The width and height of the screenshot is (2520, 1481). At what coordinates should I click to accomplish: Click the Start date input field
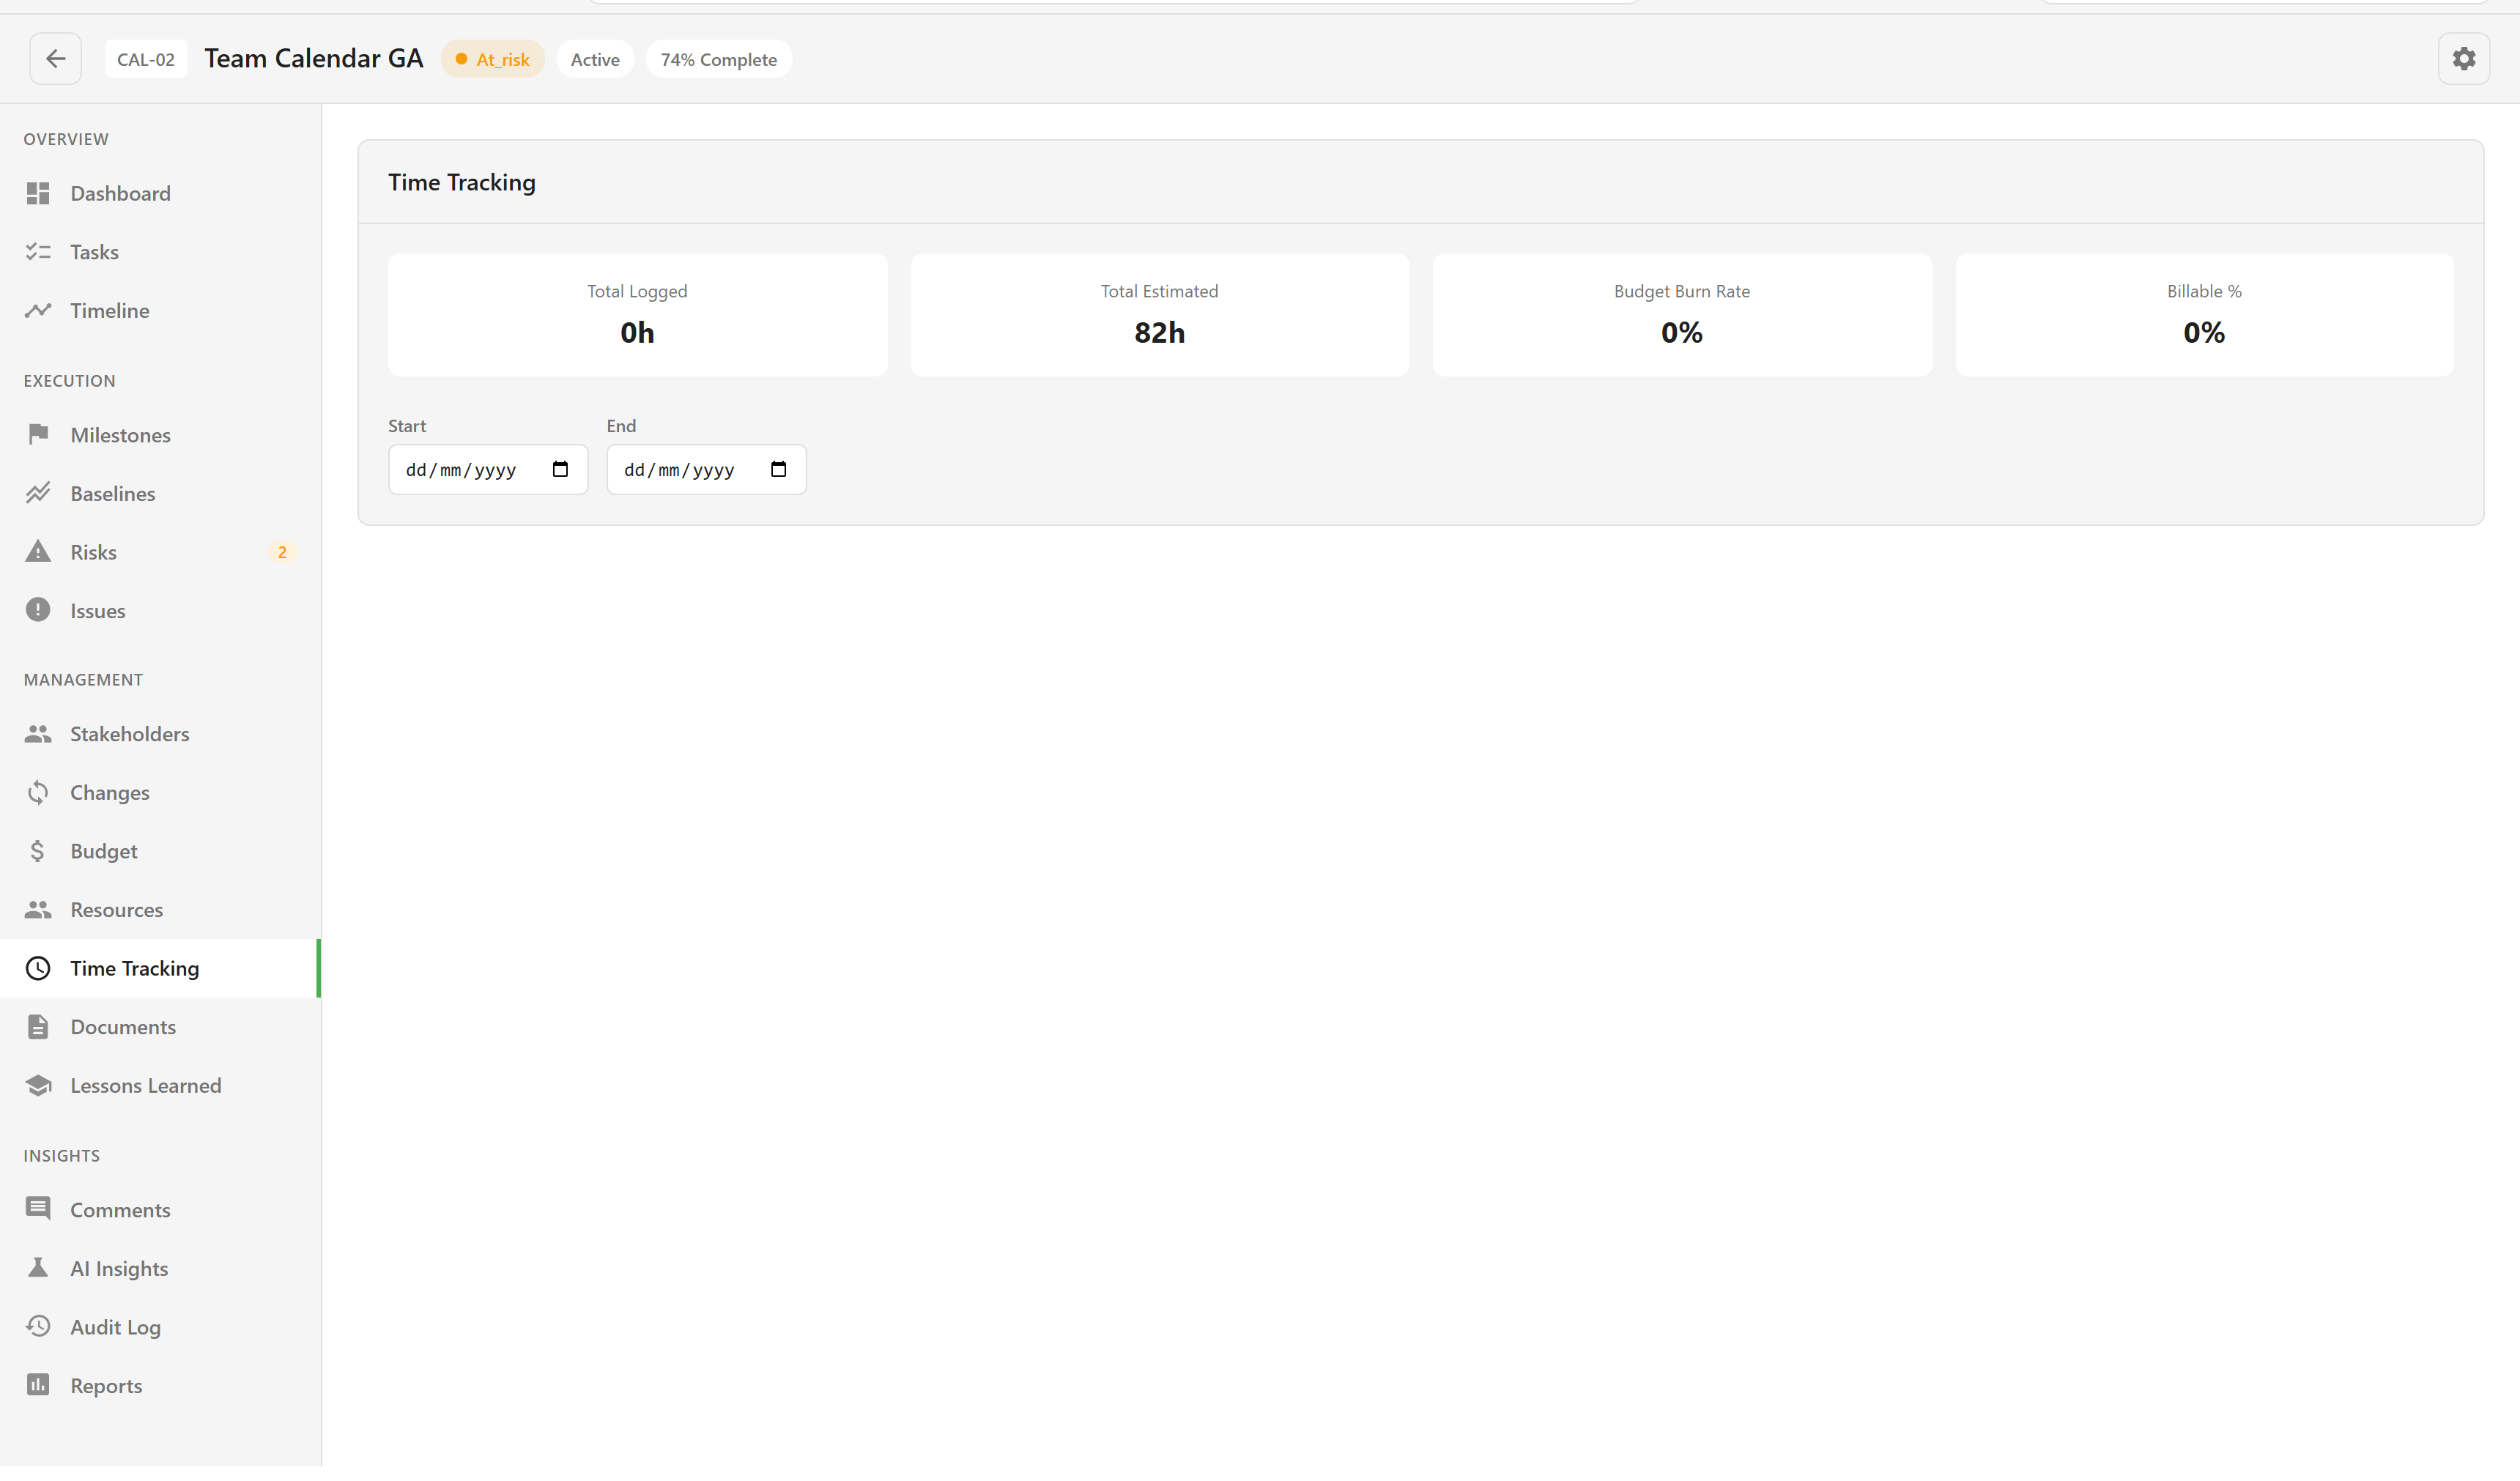point(488,470)
